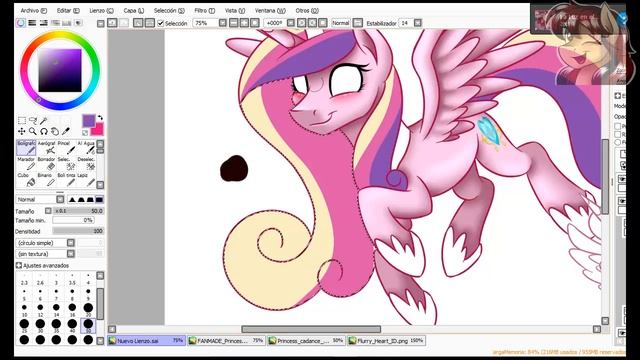Screen dimensions: 640x360
Task: Choose the flattest brush edge shape
Action: pyautogui.click(x=99, y=199)
